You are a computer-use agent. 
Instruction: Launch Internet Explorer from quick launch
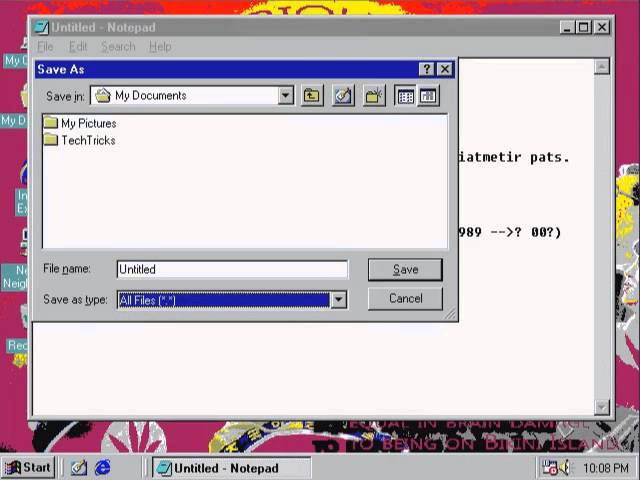[102, 468]
